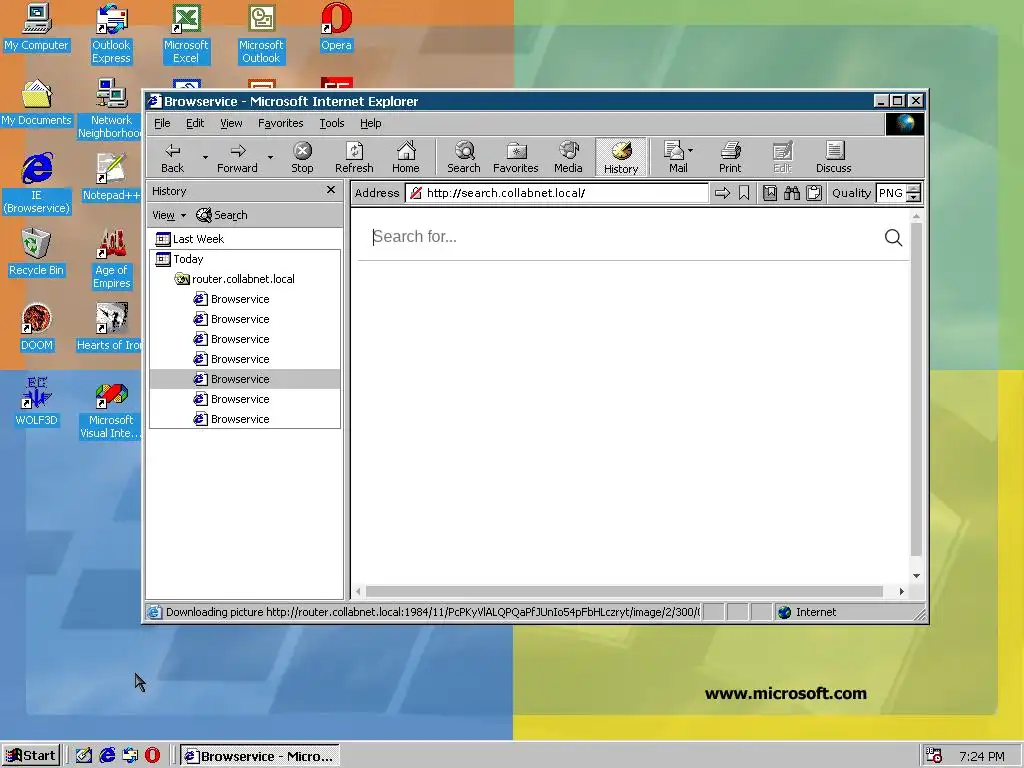This screenshot has height=768, width=1024.
Task: Click the Opera quick launch icon in taskbar
Action: pos(152,756)
